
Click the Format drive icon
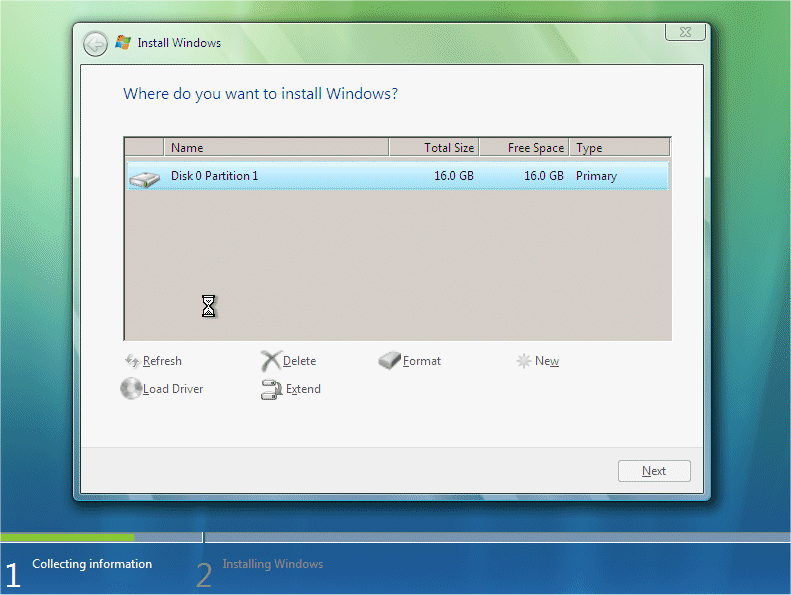[389, 360]
